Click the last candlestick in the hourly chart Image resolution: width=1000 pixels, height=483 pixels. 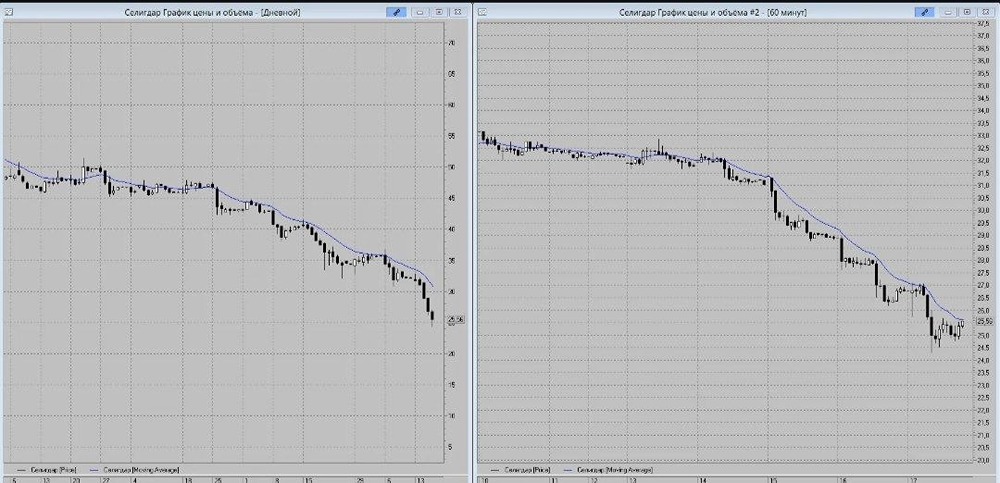[x=962, y=325]
